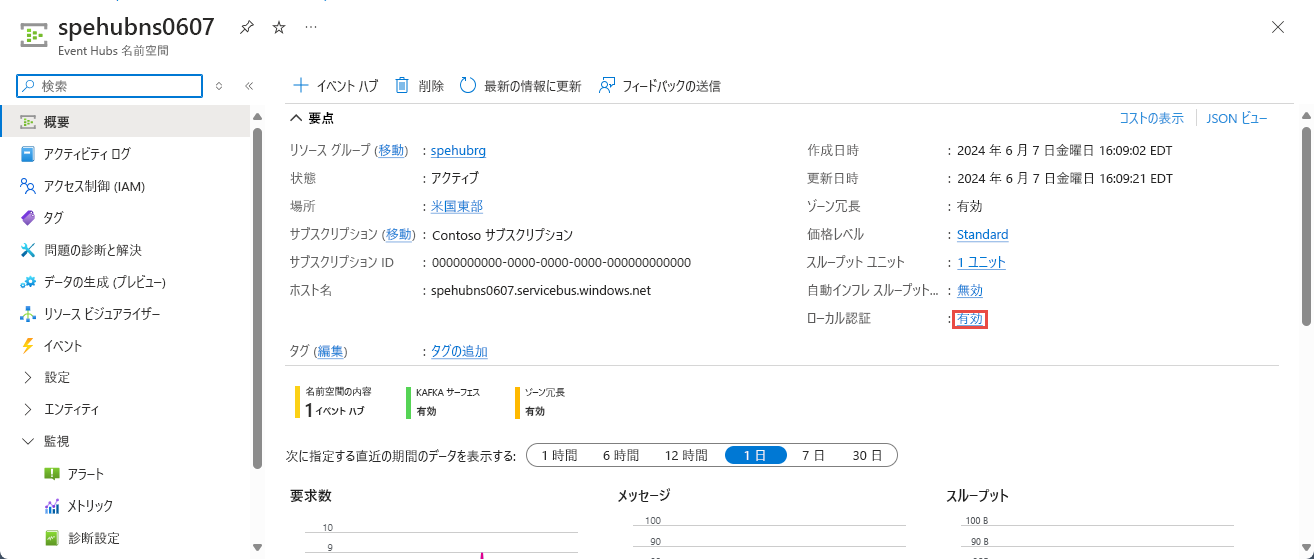Click the メトリック chart icon
This screenshot has width=1314, height=559.
coord(52,506)
